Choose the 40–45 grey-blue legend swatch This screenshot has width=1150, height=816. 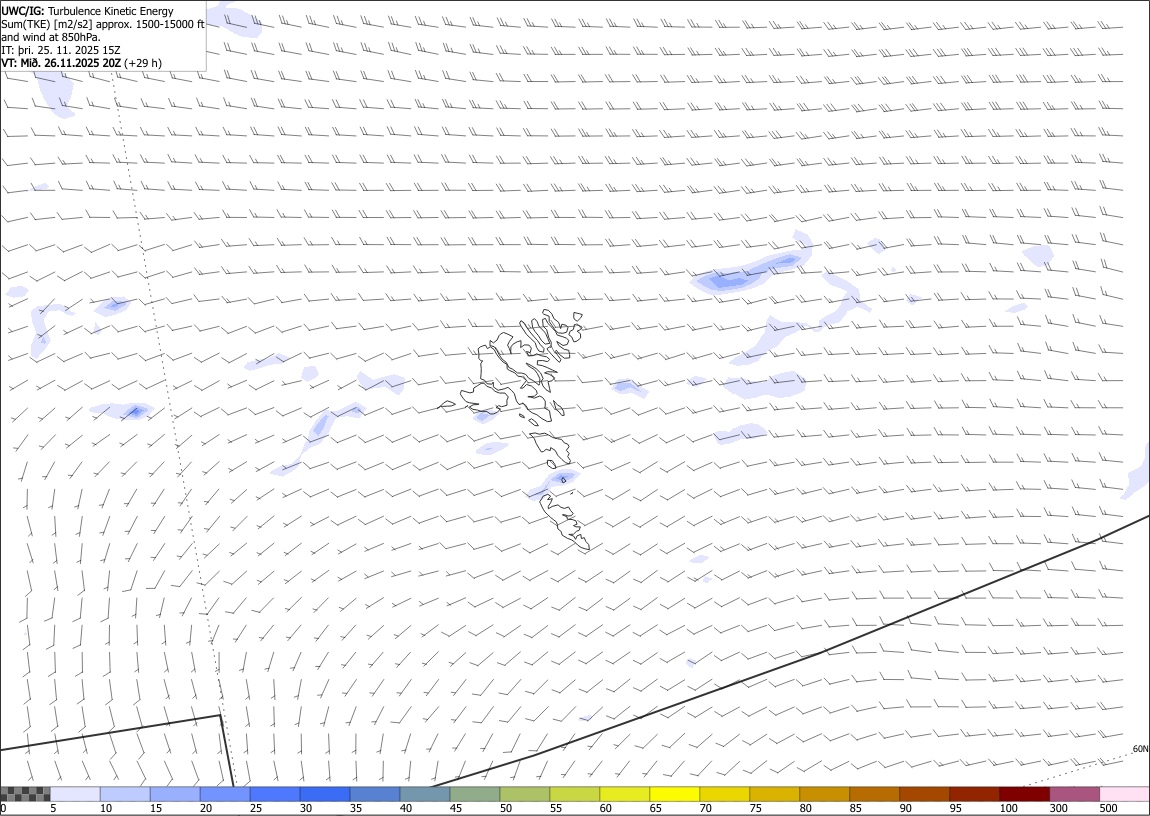(x=425, y=794)
